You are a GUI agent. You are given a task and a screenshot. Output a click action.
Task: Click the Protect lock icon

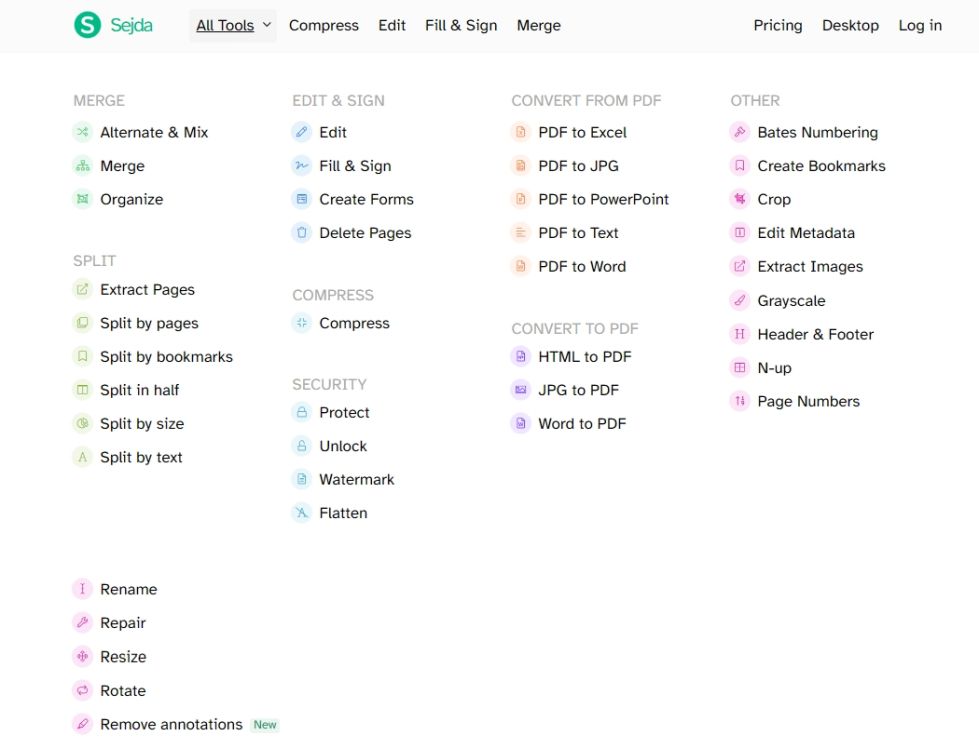click(302, 412)
